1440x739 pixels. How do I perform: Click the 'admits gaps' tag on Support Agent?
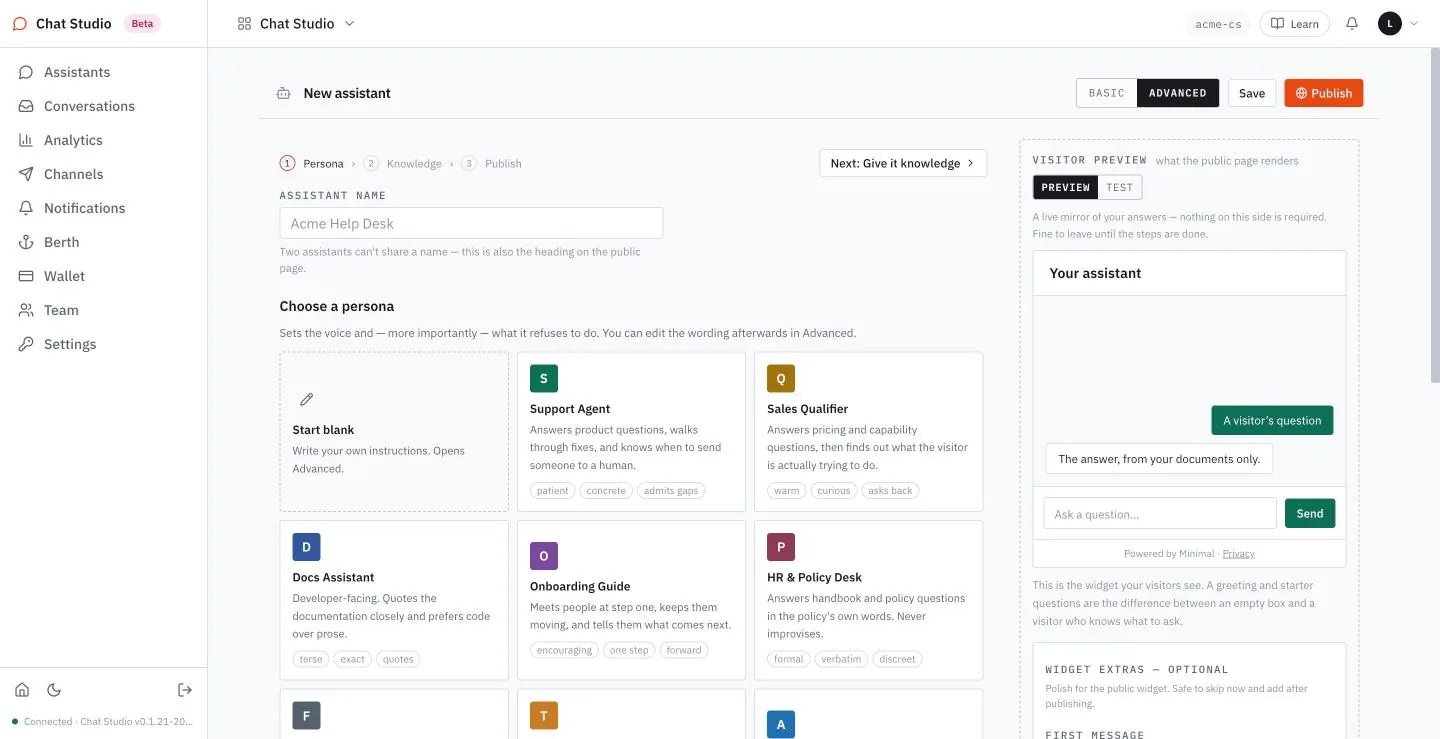(671, 491)
